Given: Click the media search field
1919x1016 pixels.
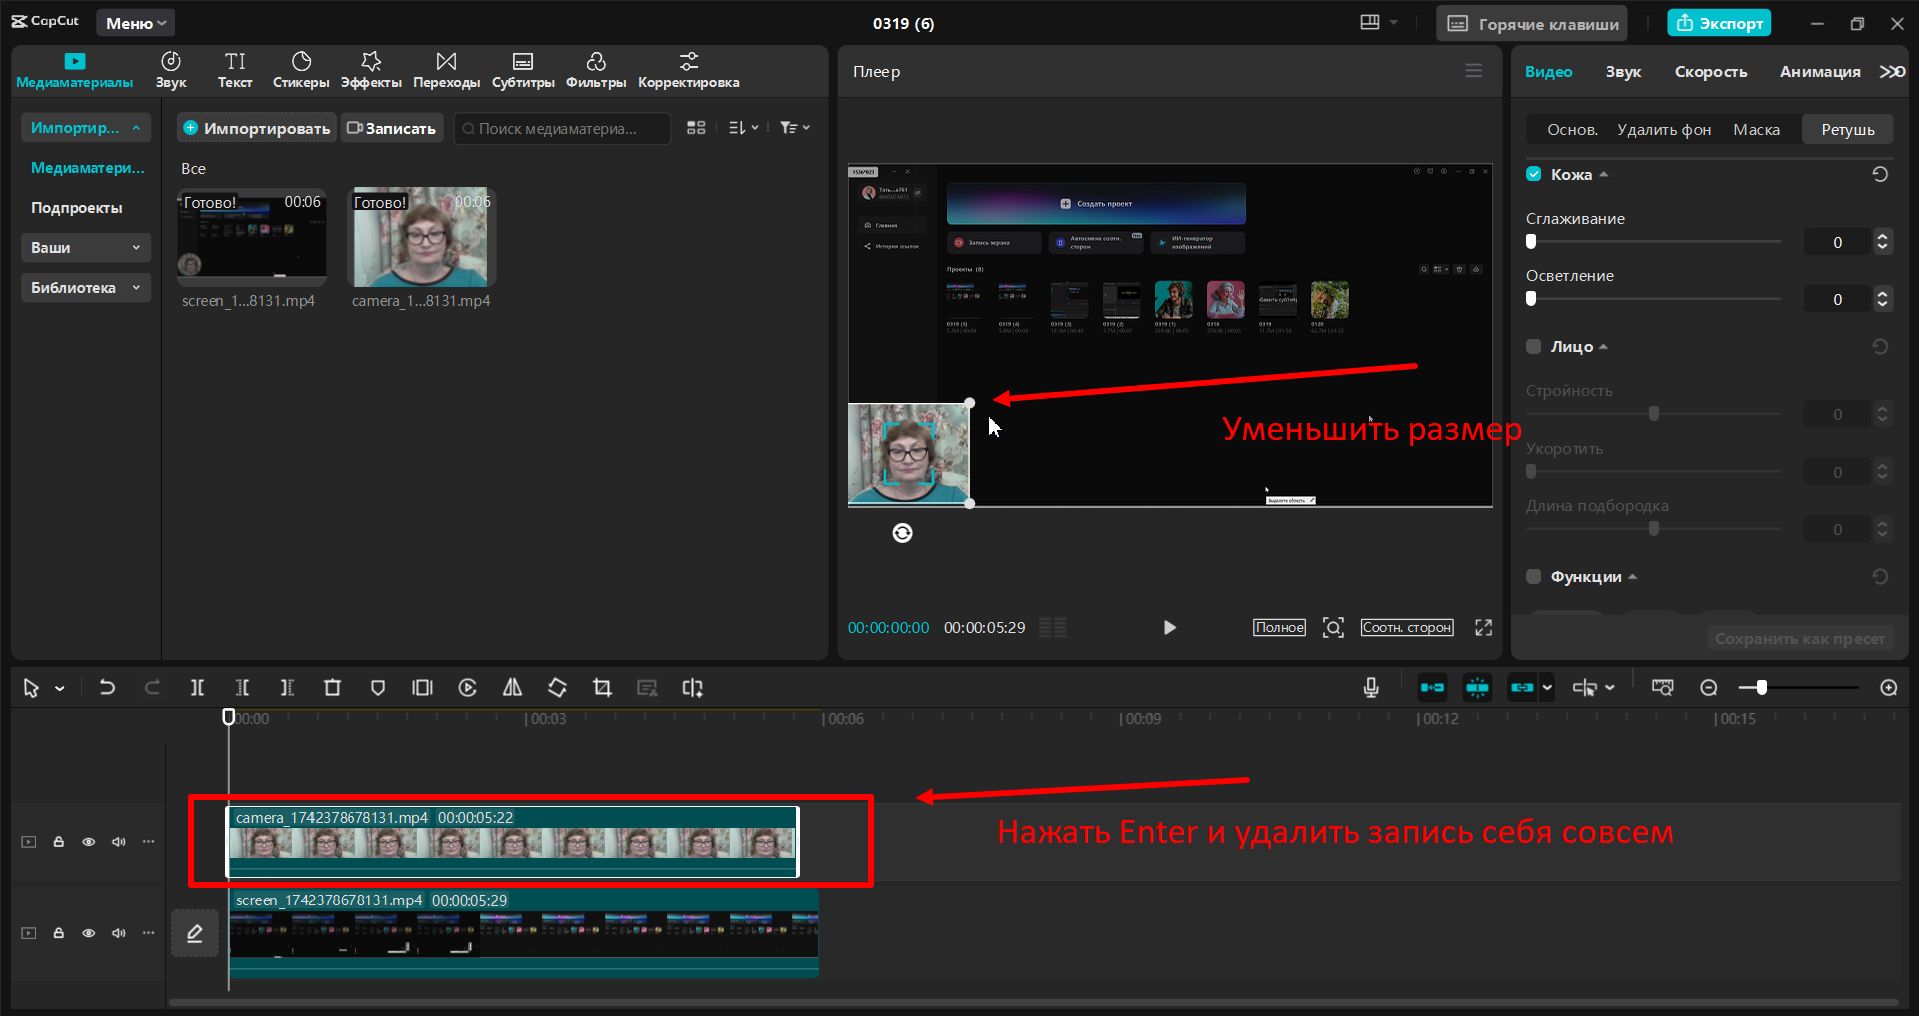Looking at the screenshot, I should point(562,128).
